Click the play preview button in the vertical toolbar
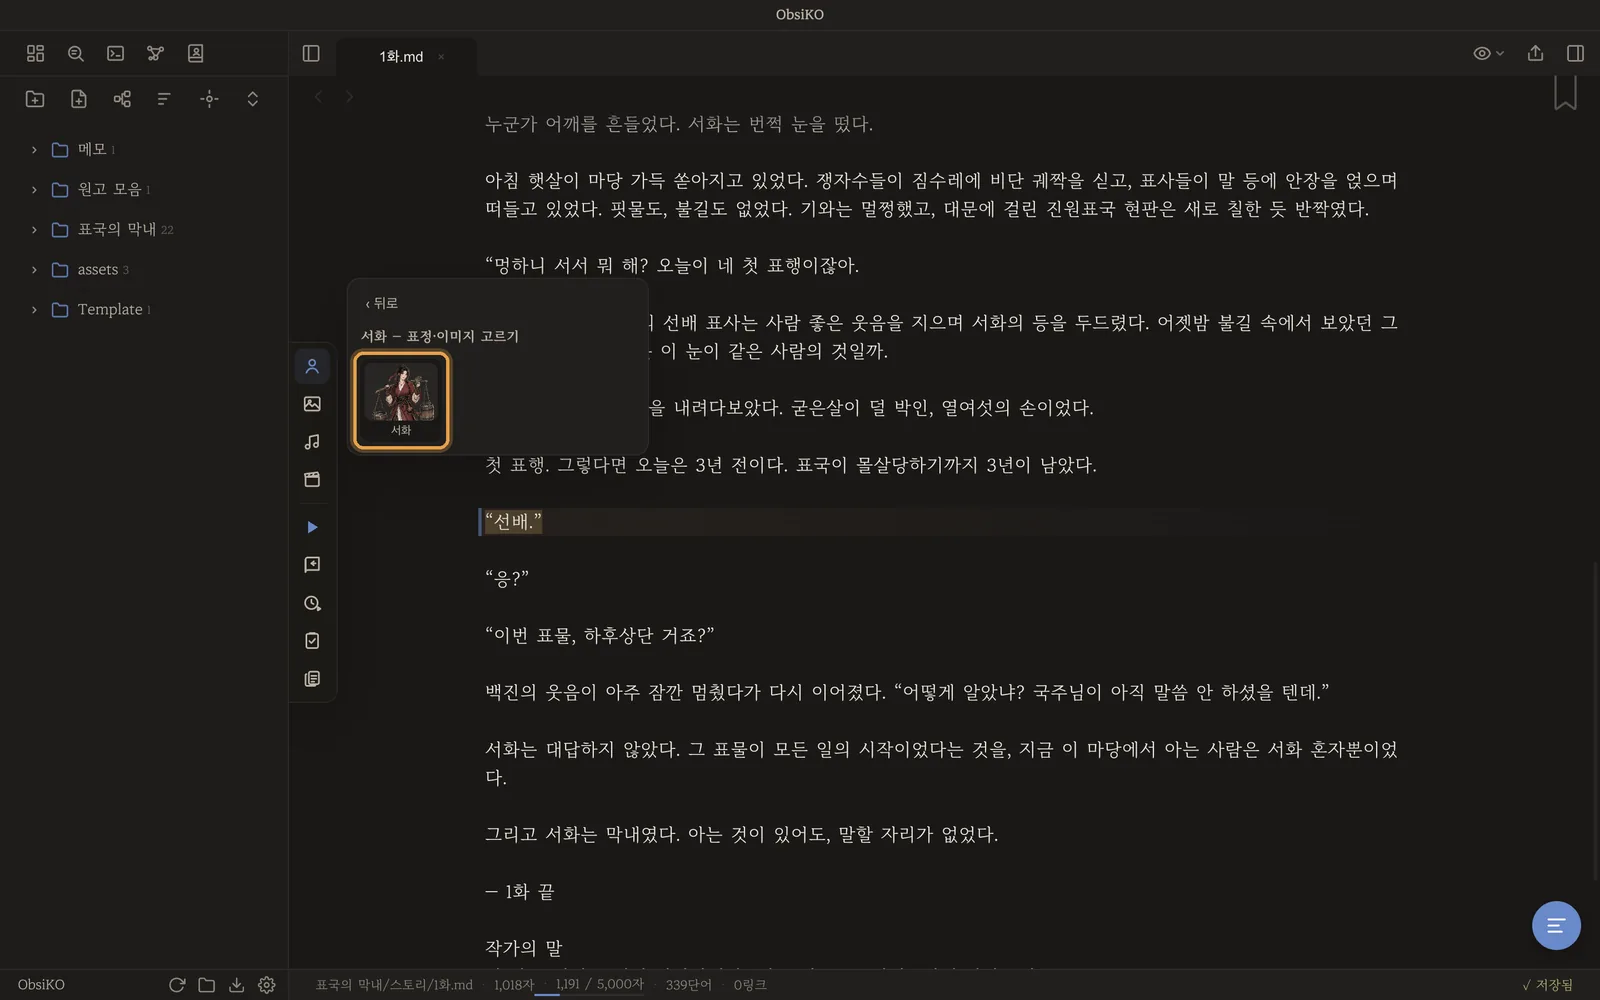This screenshot has width=1600, height=1000. [312, 527]
